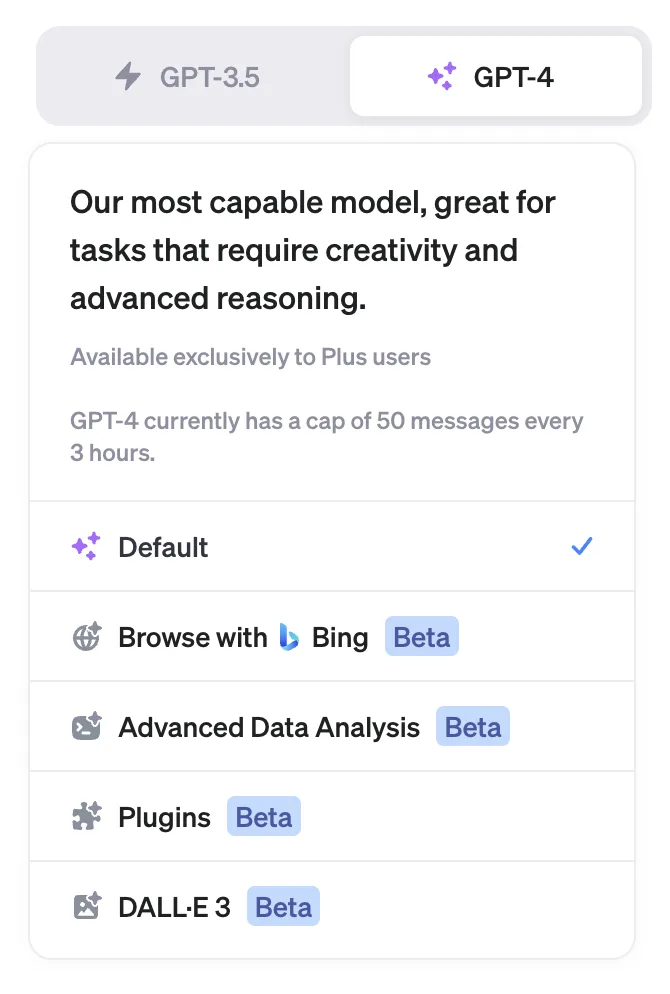
Task: Switch to the GPT-3.5 model tab
Action: [x=190, y=77]
